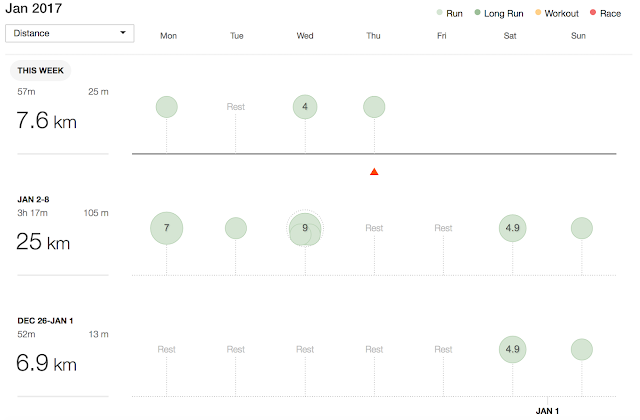Open the 9 km Wednesday run
The width and height of the screenshot is (640, 420).
point(305,228)
